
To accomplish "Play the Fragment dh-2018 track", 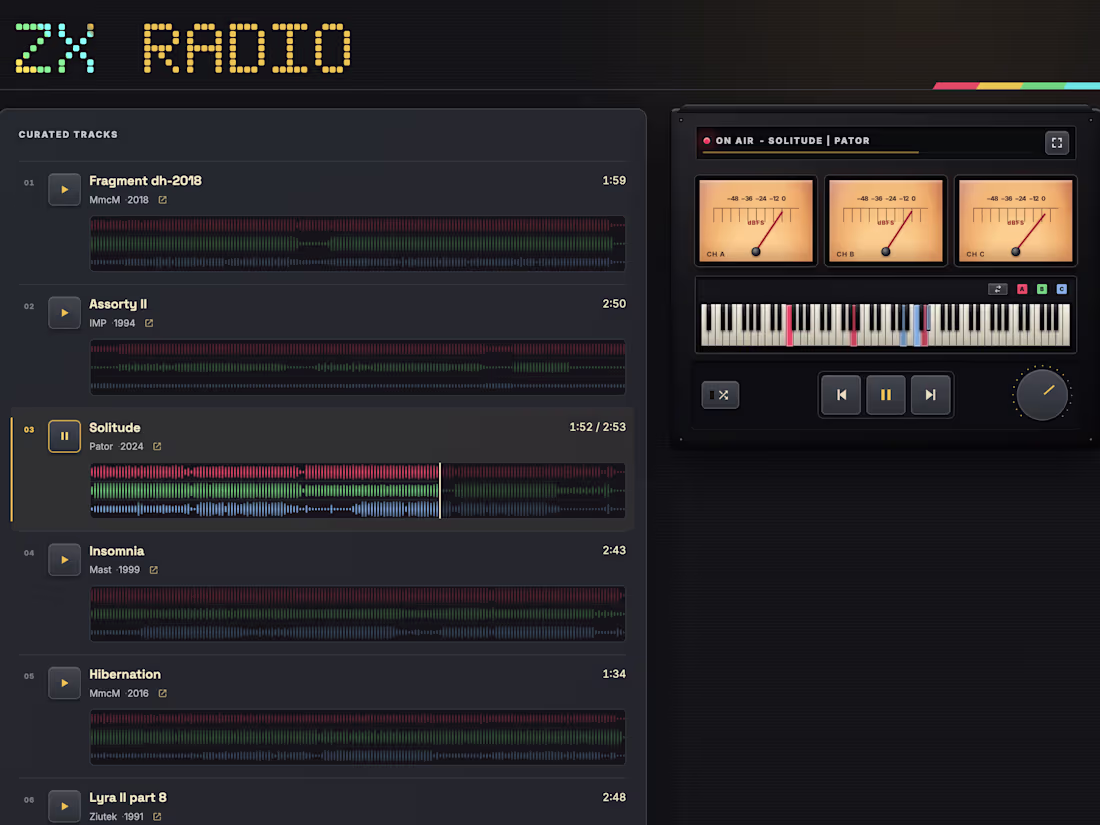I will 64,189.
